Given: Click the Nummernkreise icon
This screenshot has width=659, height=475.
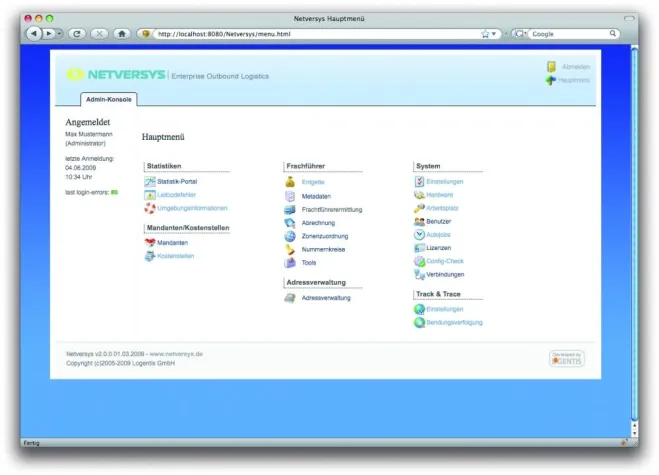Looking at the screenshot, I should (290, 249).
